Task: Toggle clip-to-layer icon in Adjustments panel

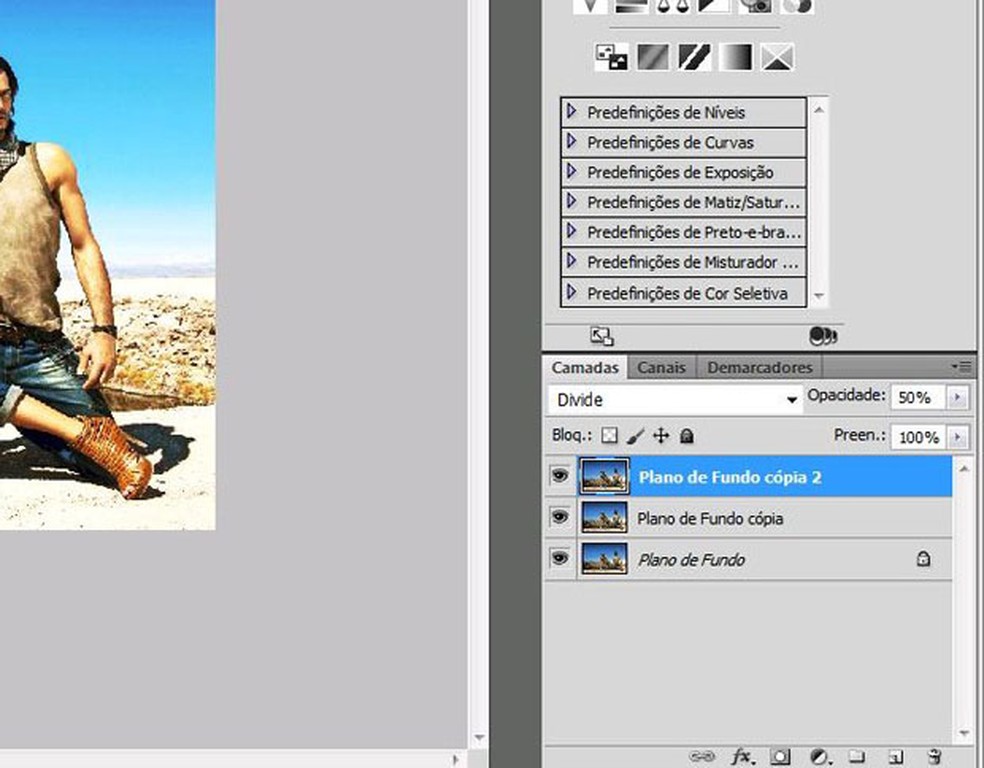Action: point(823,336)
